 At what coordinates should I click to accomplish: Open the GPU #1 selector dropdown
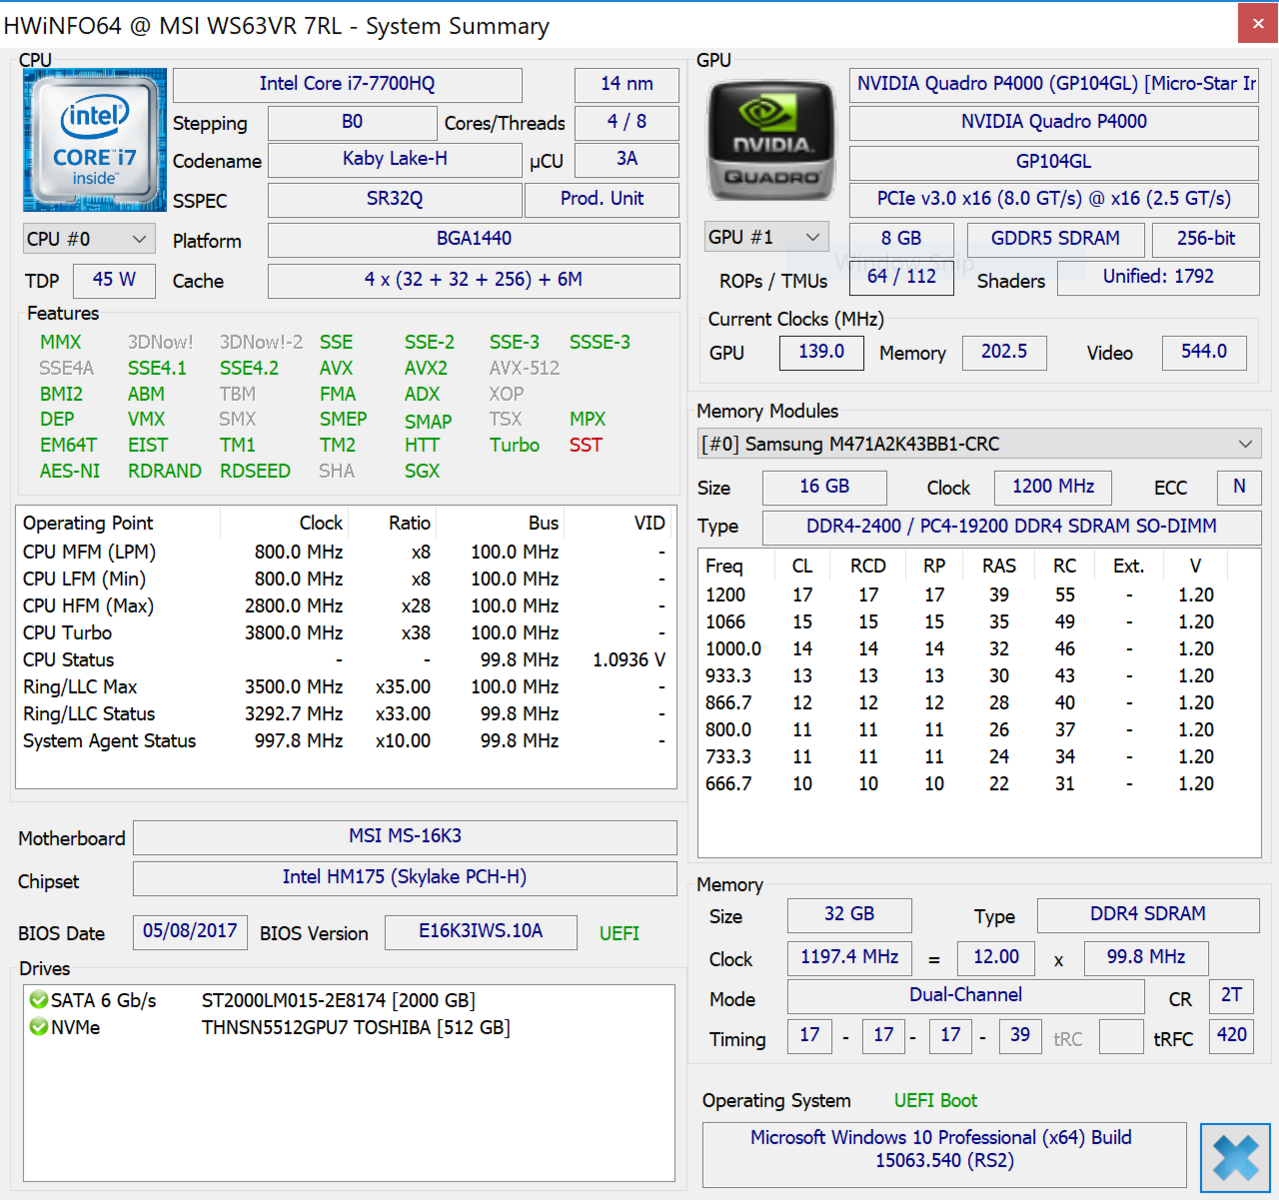(x=766, y=237)
